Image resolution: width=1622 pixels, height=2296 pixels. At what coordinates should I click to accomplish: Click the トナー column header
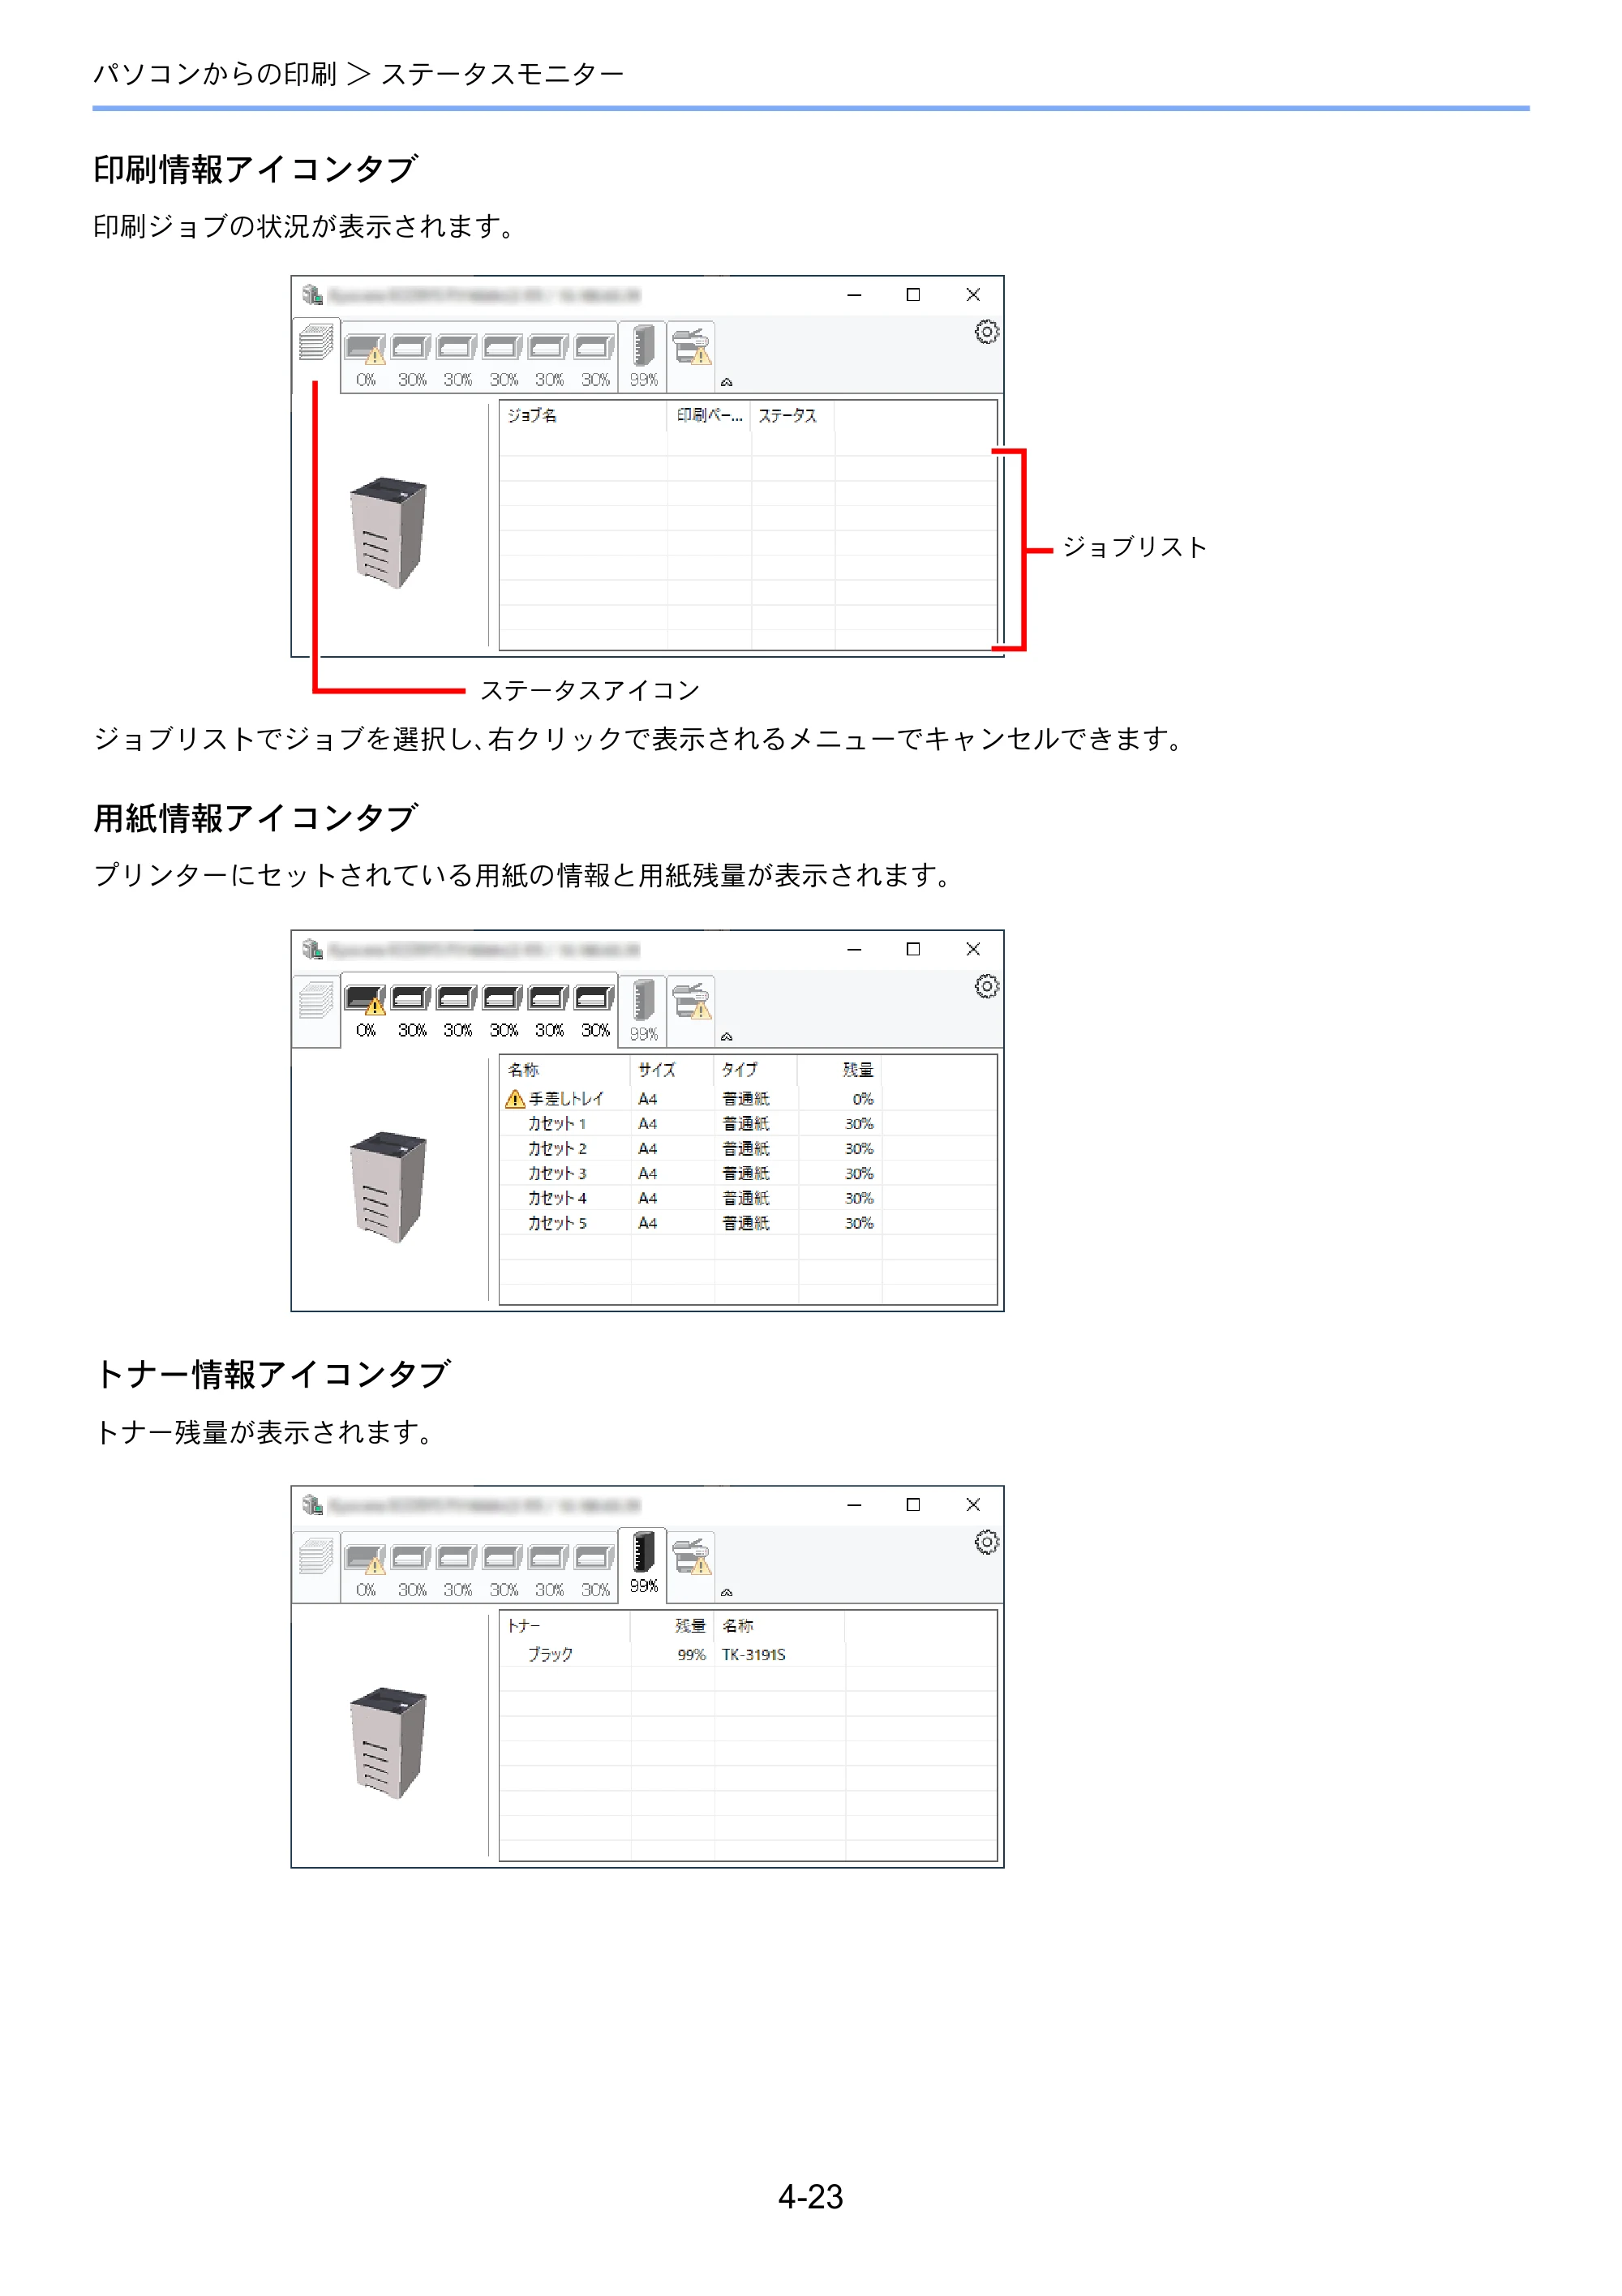[x=565, y=1626]
